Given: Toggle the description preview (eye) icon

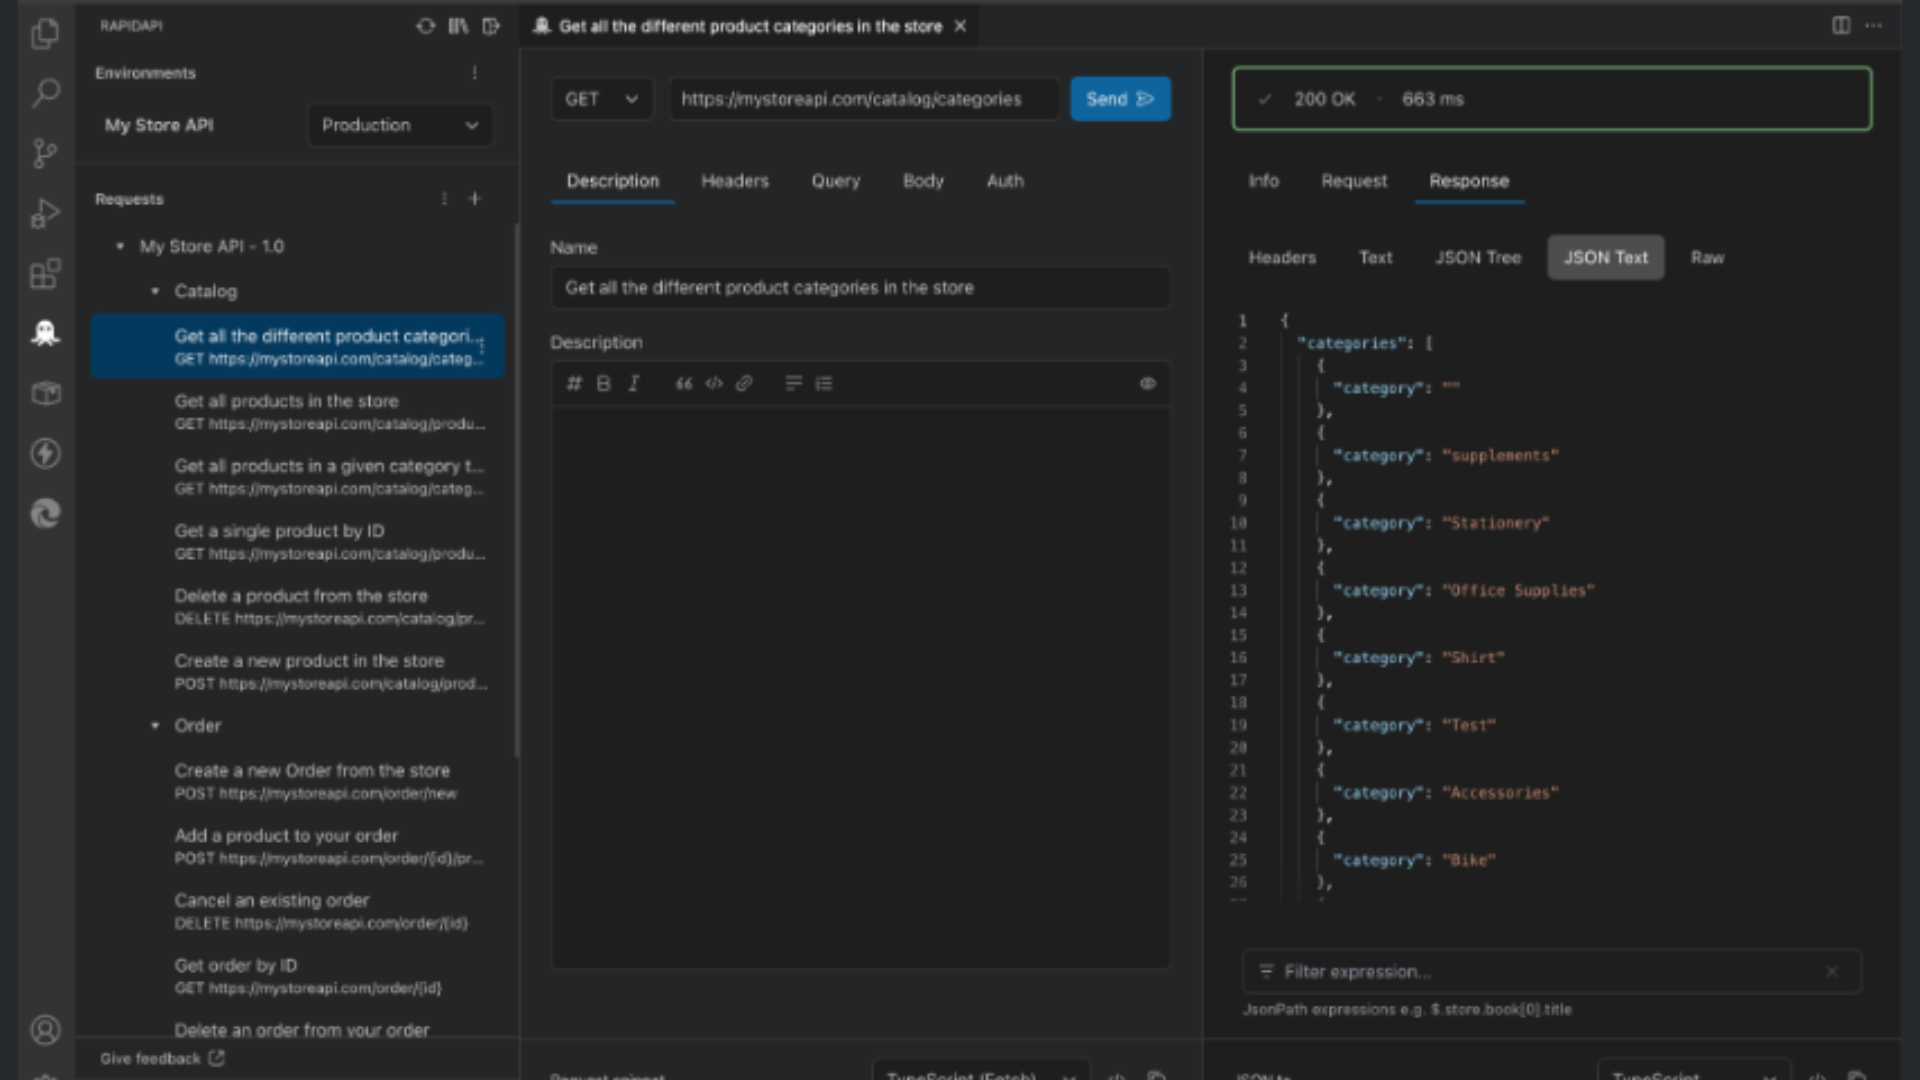Looking at the screenshot, I should point(1147,383).
